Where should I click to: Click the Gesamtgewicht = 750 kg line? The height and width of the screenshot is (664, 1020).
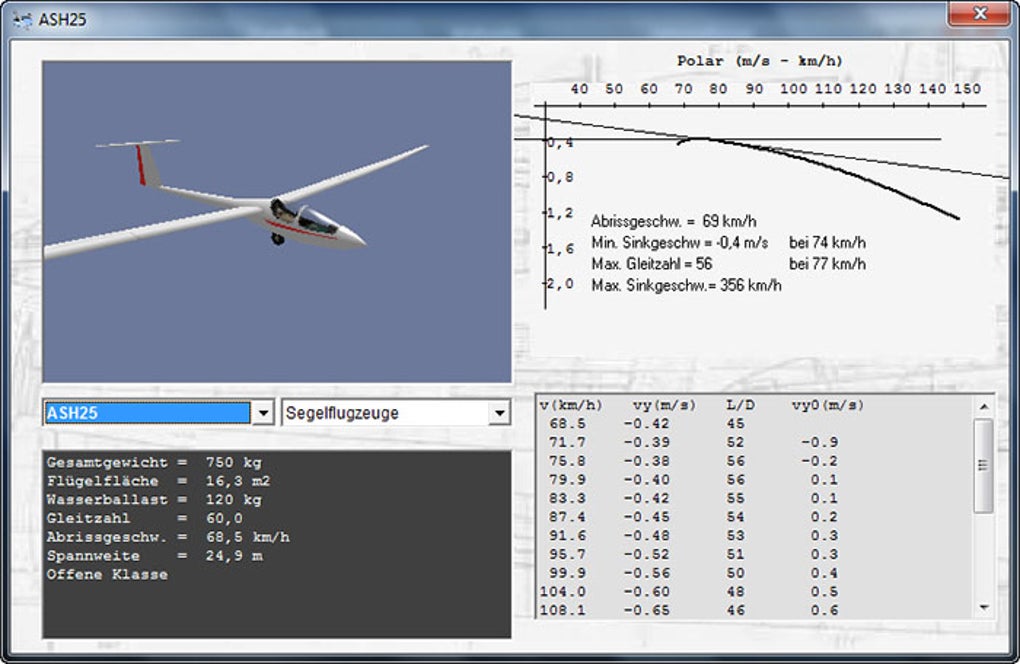pyautogui.click(x=154, y=462)
